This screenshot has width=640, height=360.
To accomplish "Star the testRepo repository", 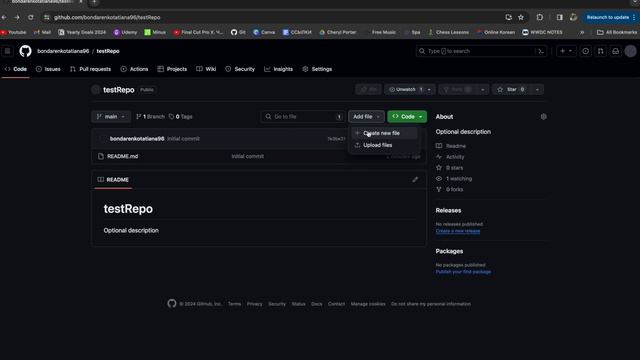I will (x=511, y=89).
